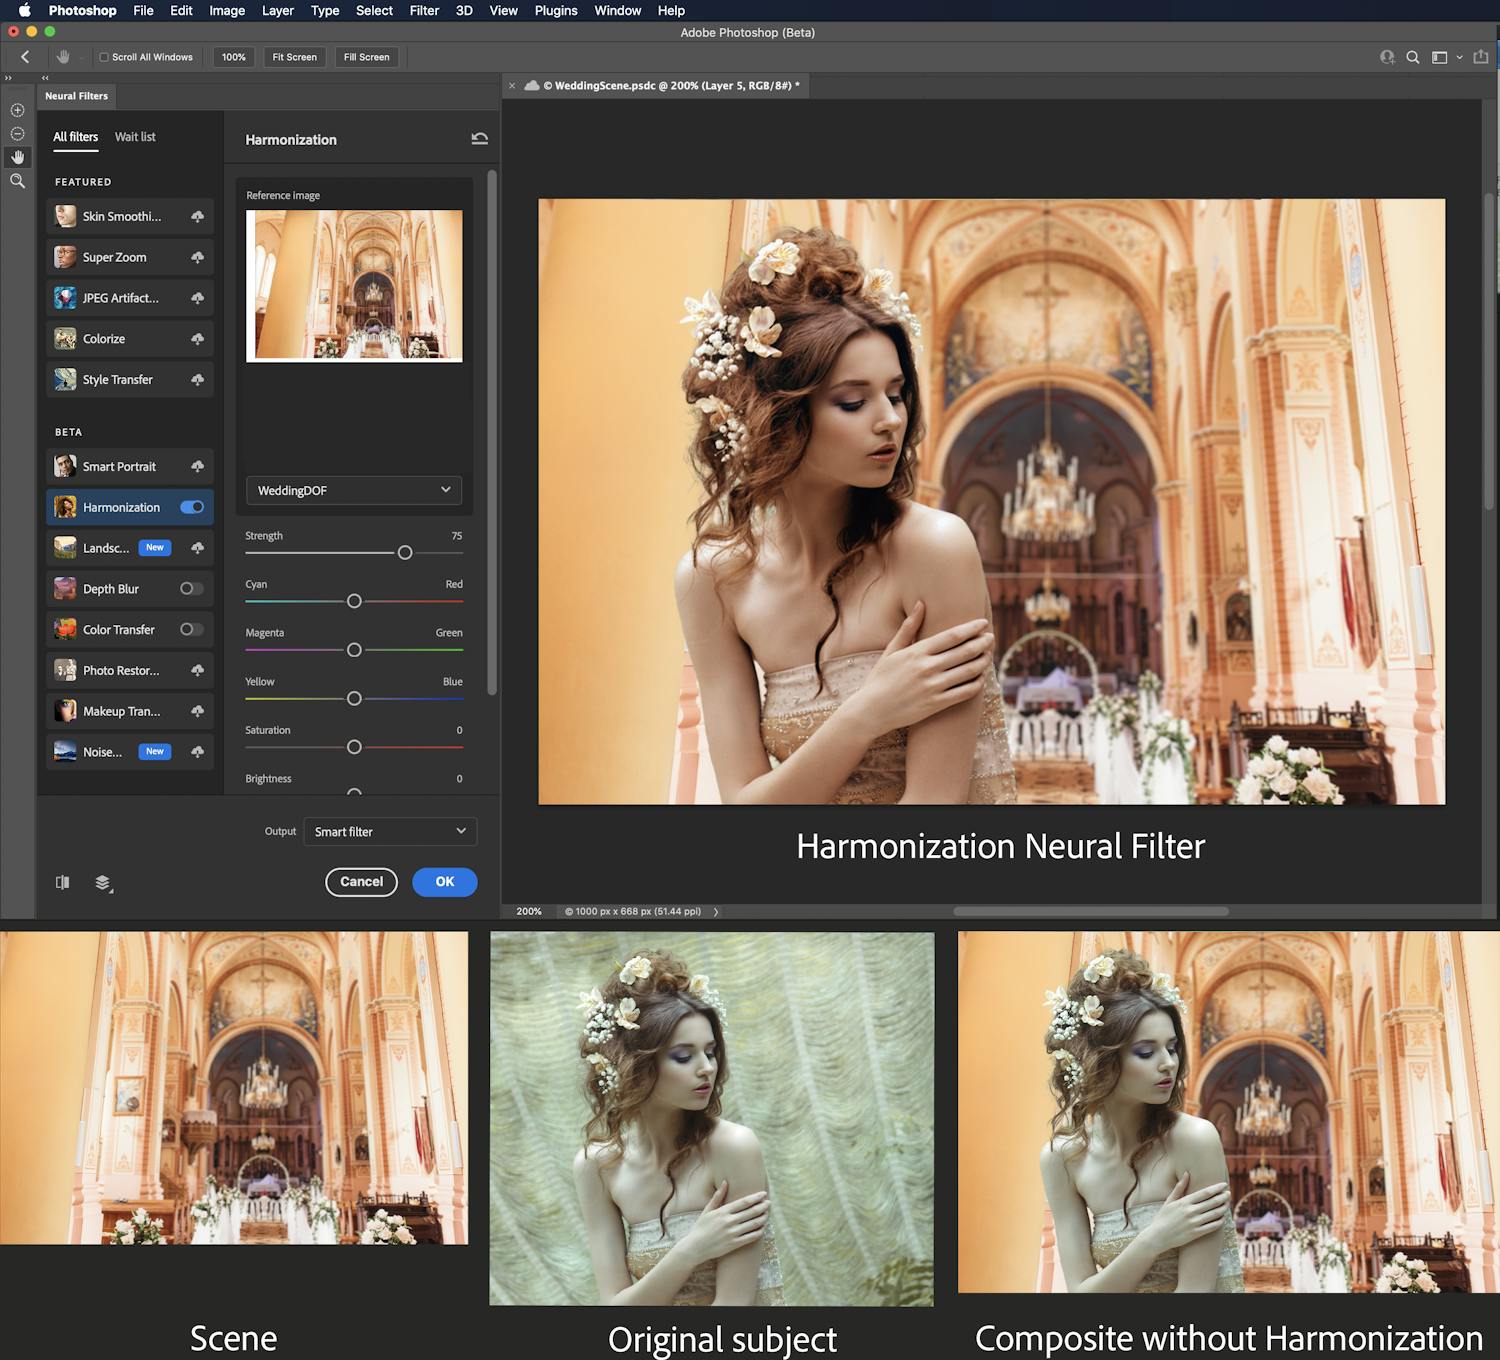Expand the document info arrow in status bar
This screenshot has width=1500, height=1360.
pyautogui.click(x=716, y=911)
